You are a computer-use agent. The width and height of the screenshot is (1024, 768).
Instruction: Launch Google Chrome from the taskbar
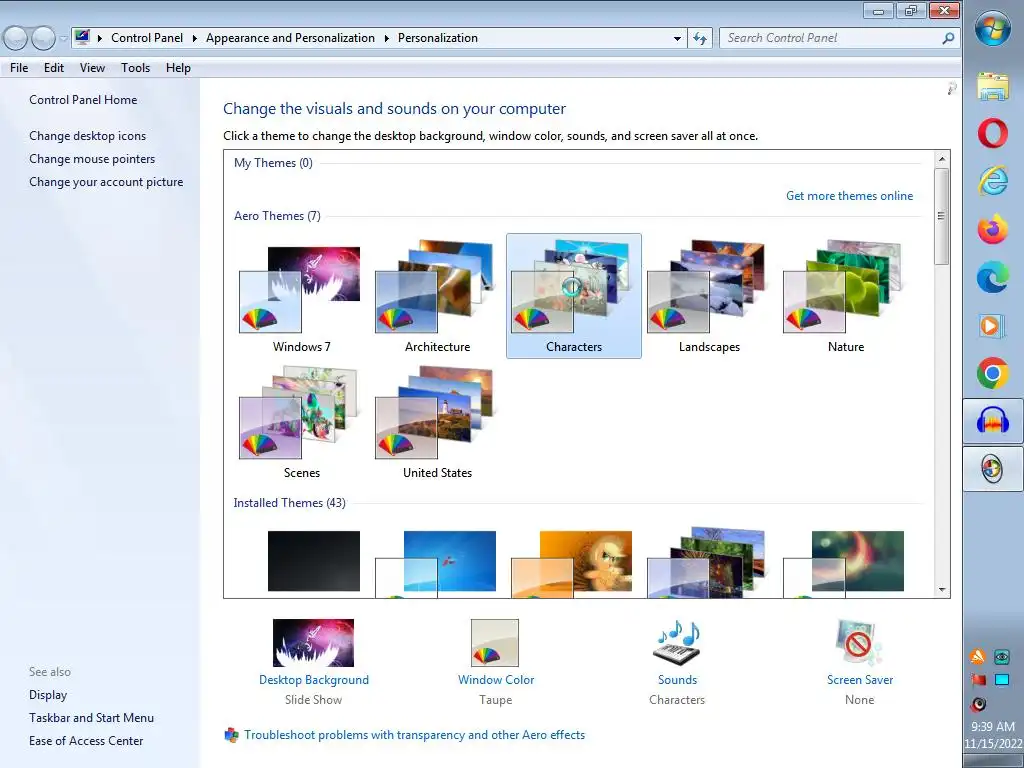[x=993, y=373]
